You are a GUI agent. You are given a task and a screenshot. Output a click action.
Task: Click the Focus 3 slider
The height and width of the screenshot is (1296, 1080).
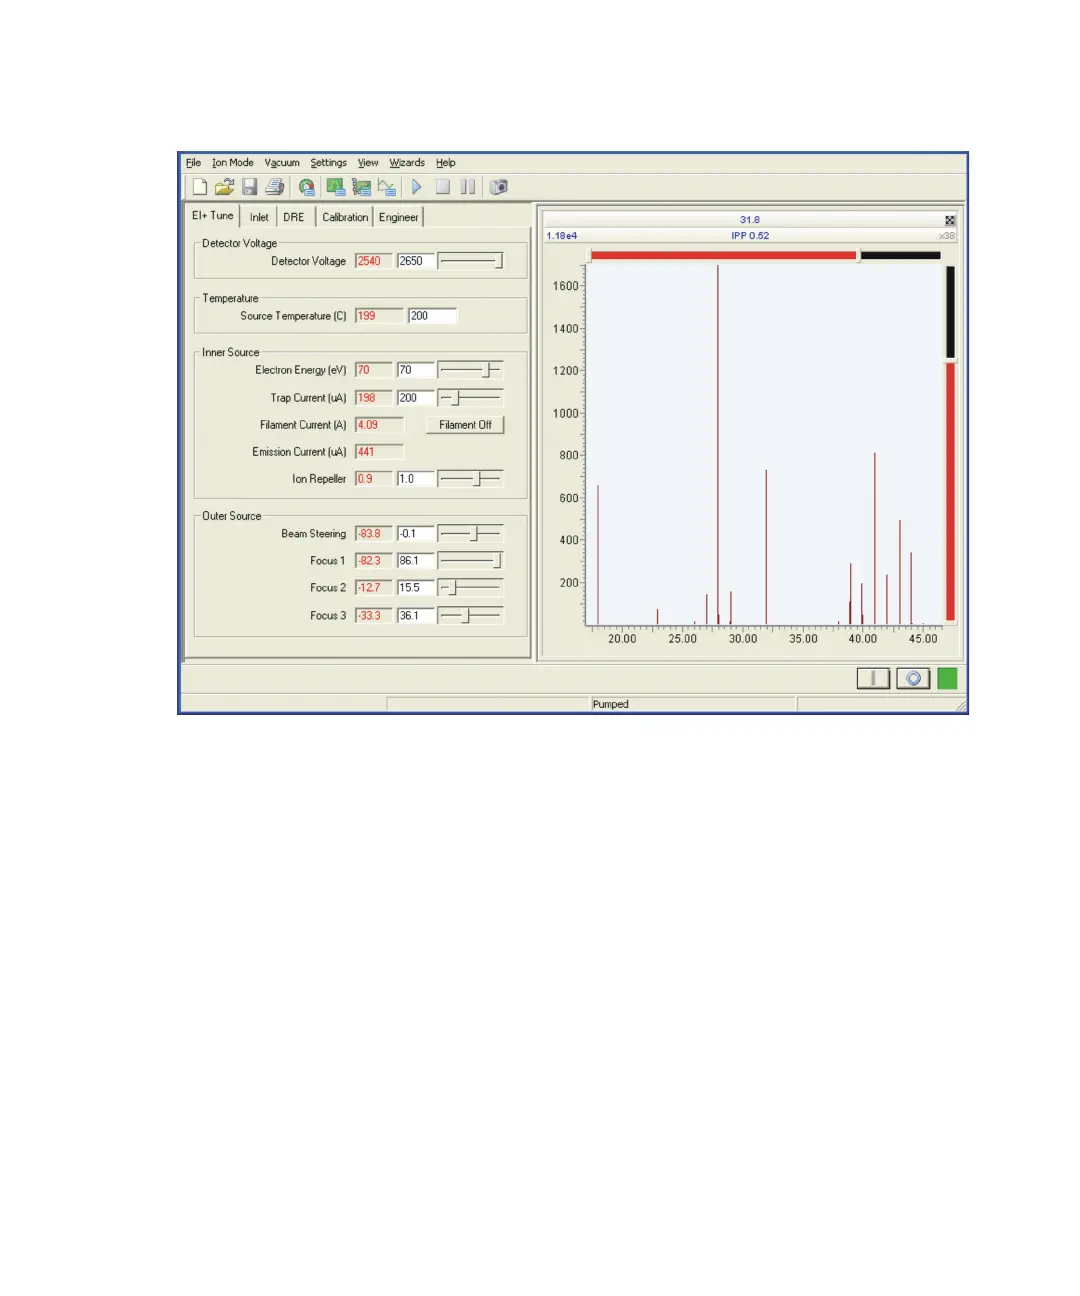[x=470, y=616]
